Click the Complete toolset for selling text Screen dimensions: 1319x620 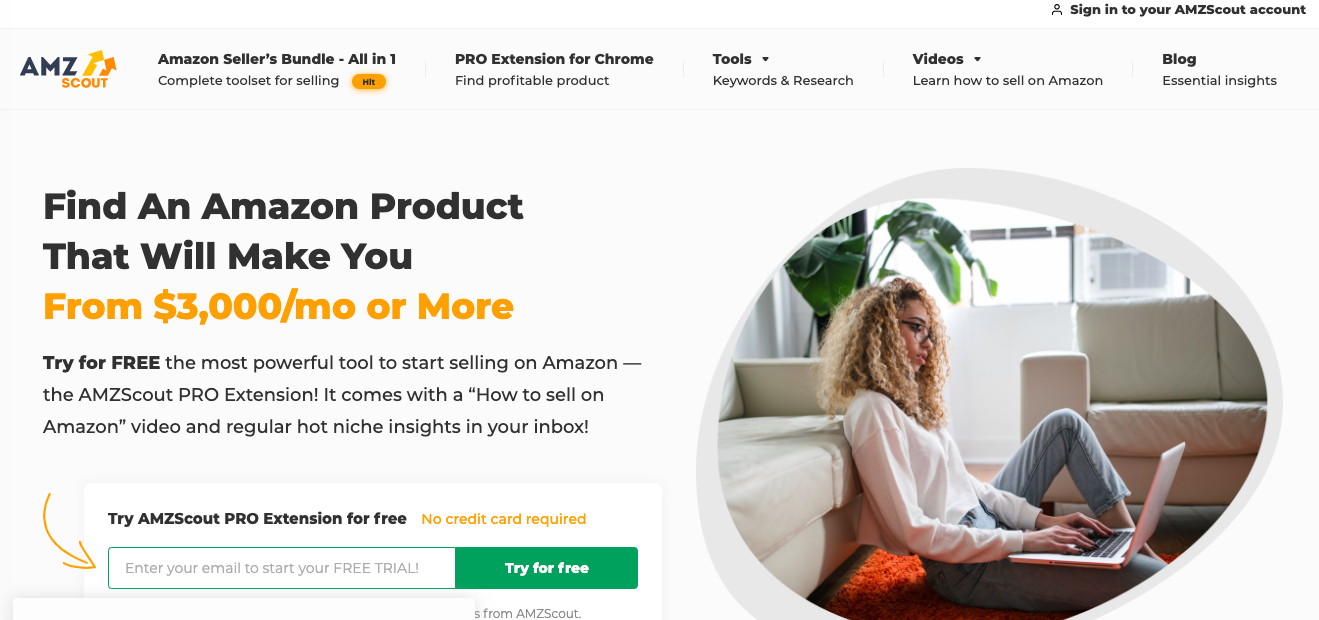coord(248,81)
